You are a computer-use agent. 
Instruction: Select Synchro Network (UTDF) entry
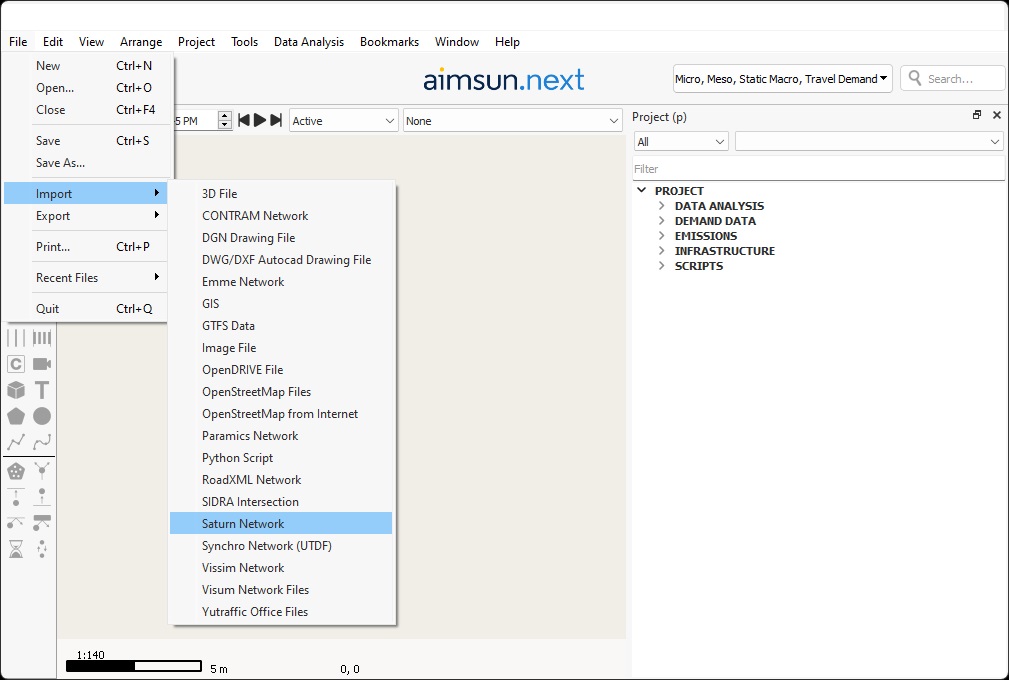point(281,546)
